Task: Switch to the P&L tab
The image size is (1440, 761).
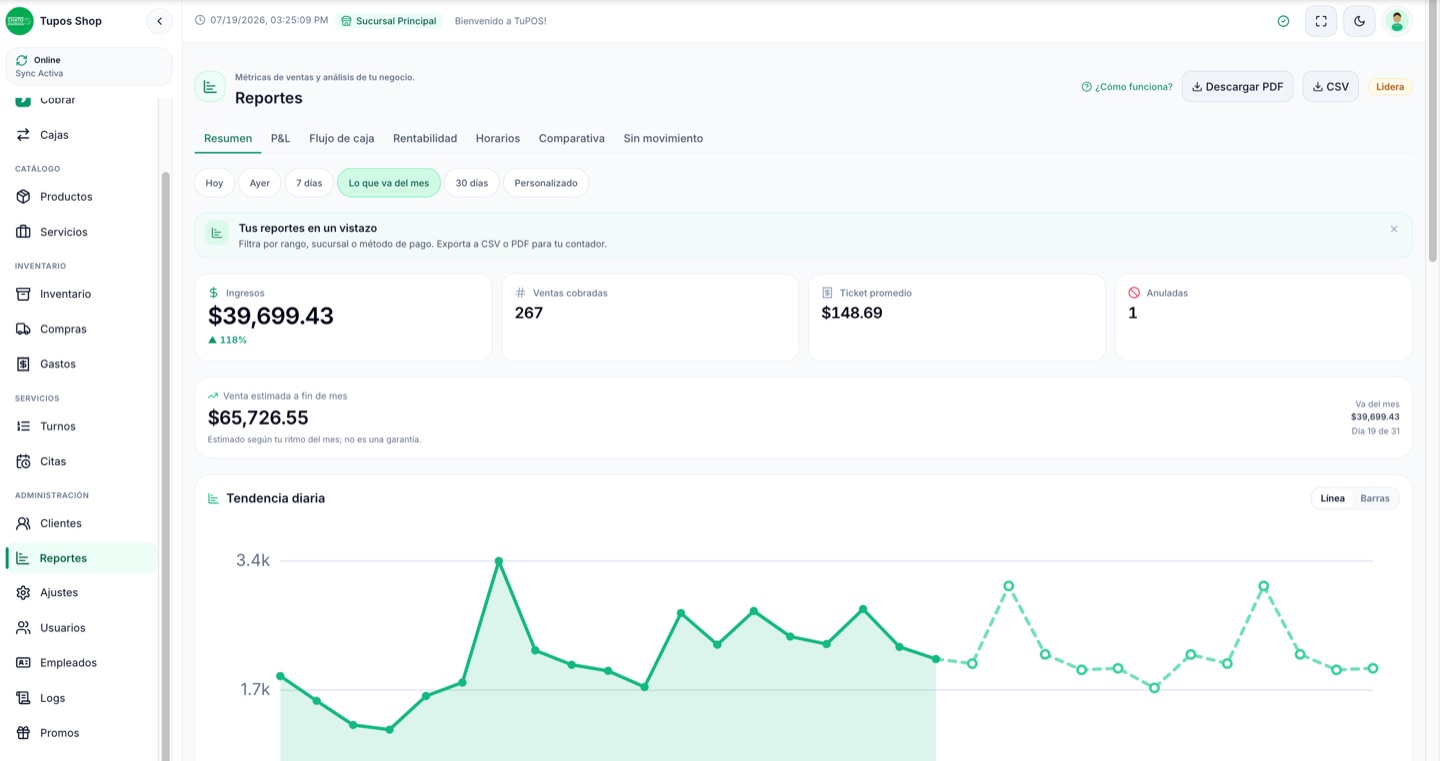Action: [x=280, y=138]
